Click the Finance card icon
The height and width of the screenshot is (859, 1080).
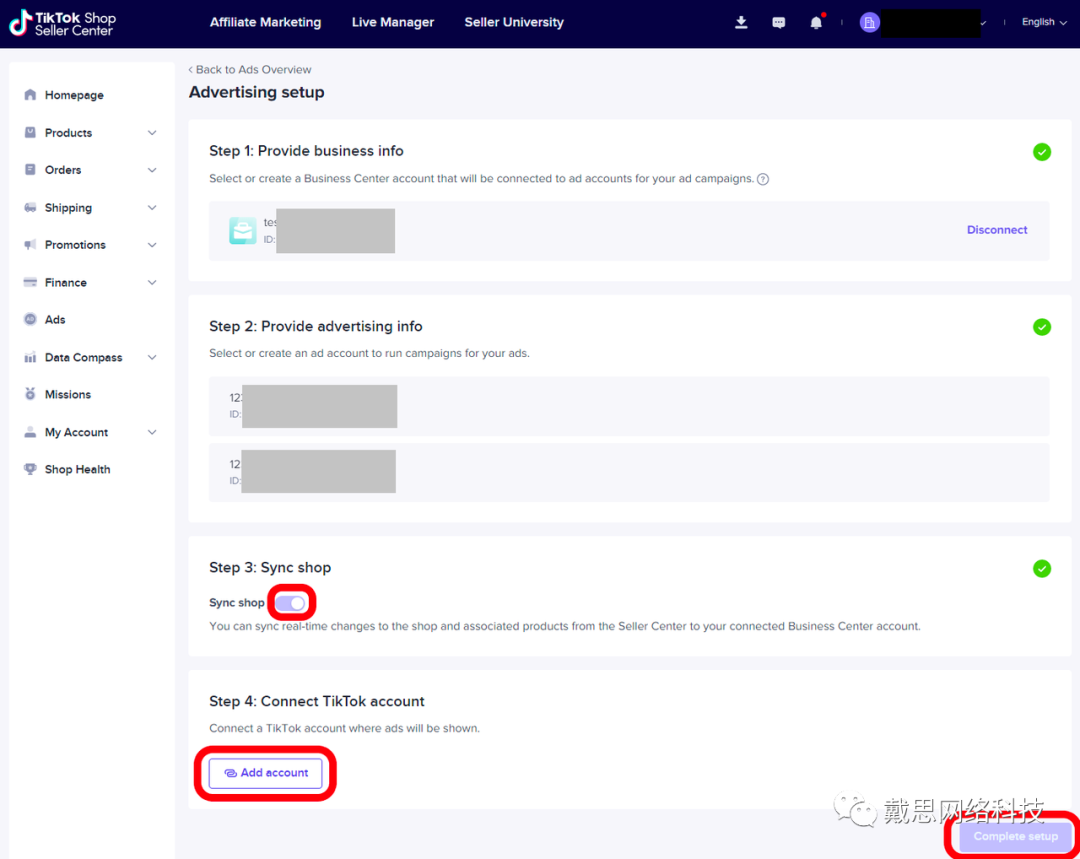(x=30, y=282)
